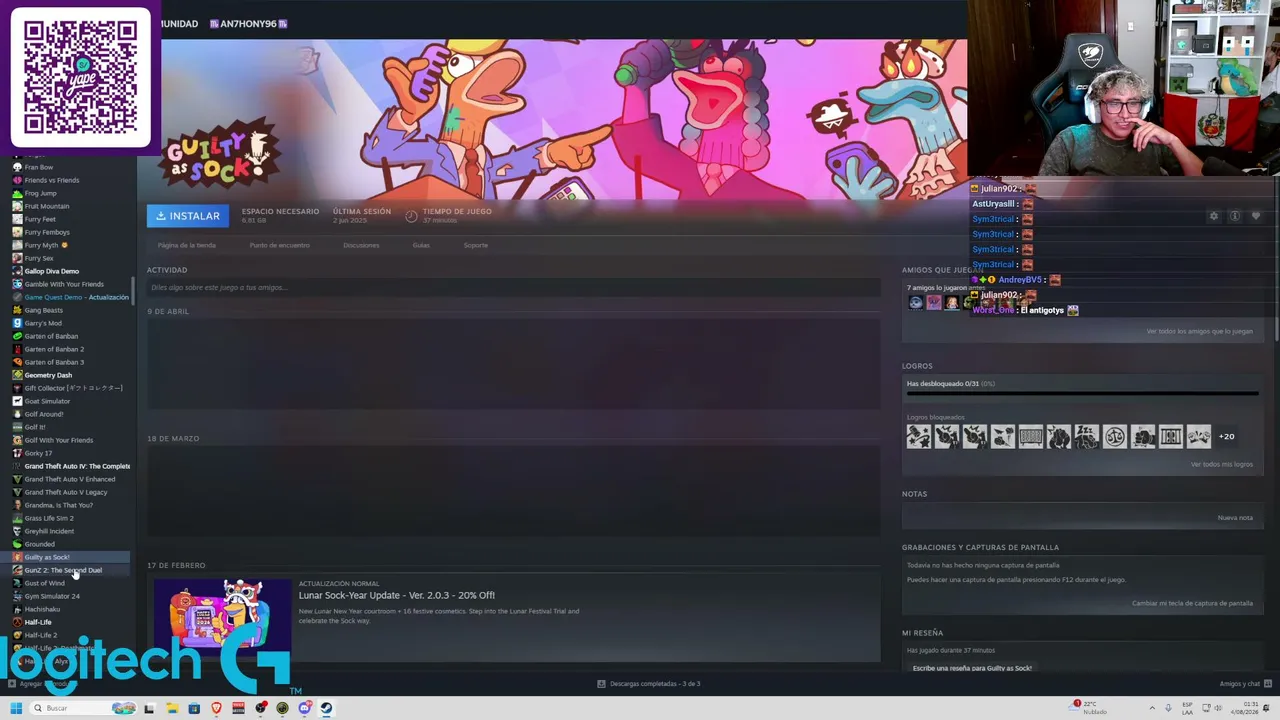Open the Página de la tienda tab

[x=186, y=245]
